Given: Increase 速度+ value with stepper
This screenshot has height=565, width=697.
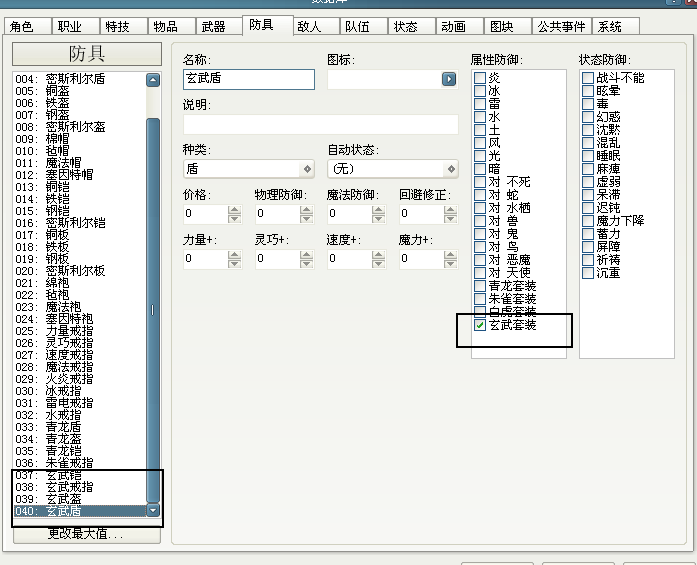Looking at the screenshot, I should (378, 254).
